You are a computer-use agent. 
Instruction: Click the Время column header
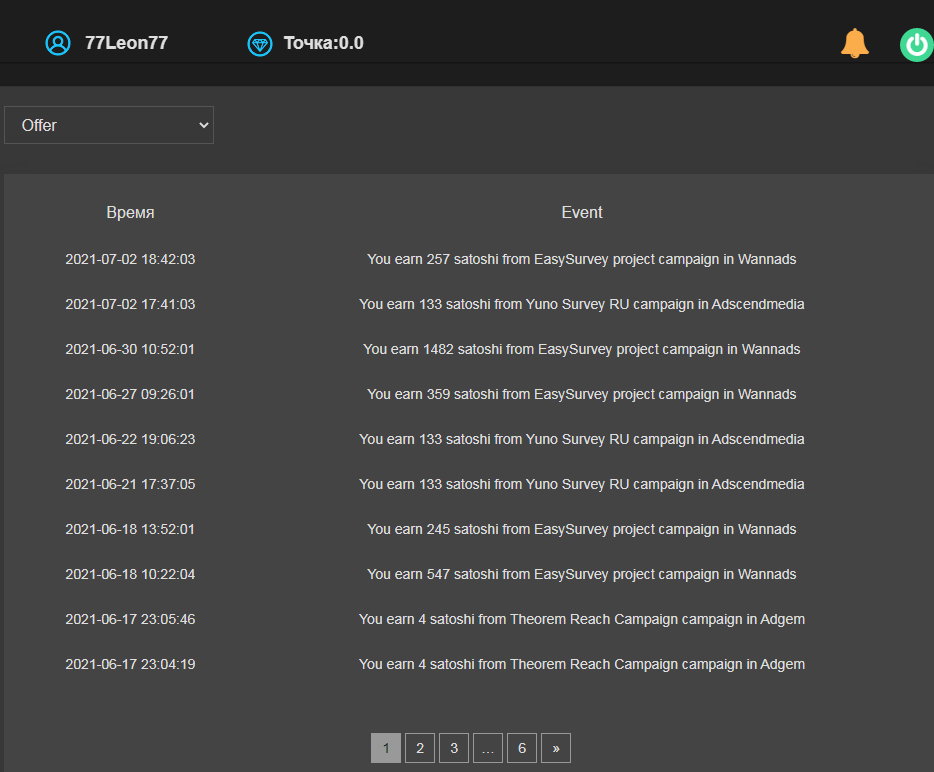(130, 213)
